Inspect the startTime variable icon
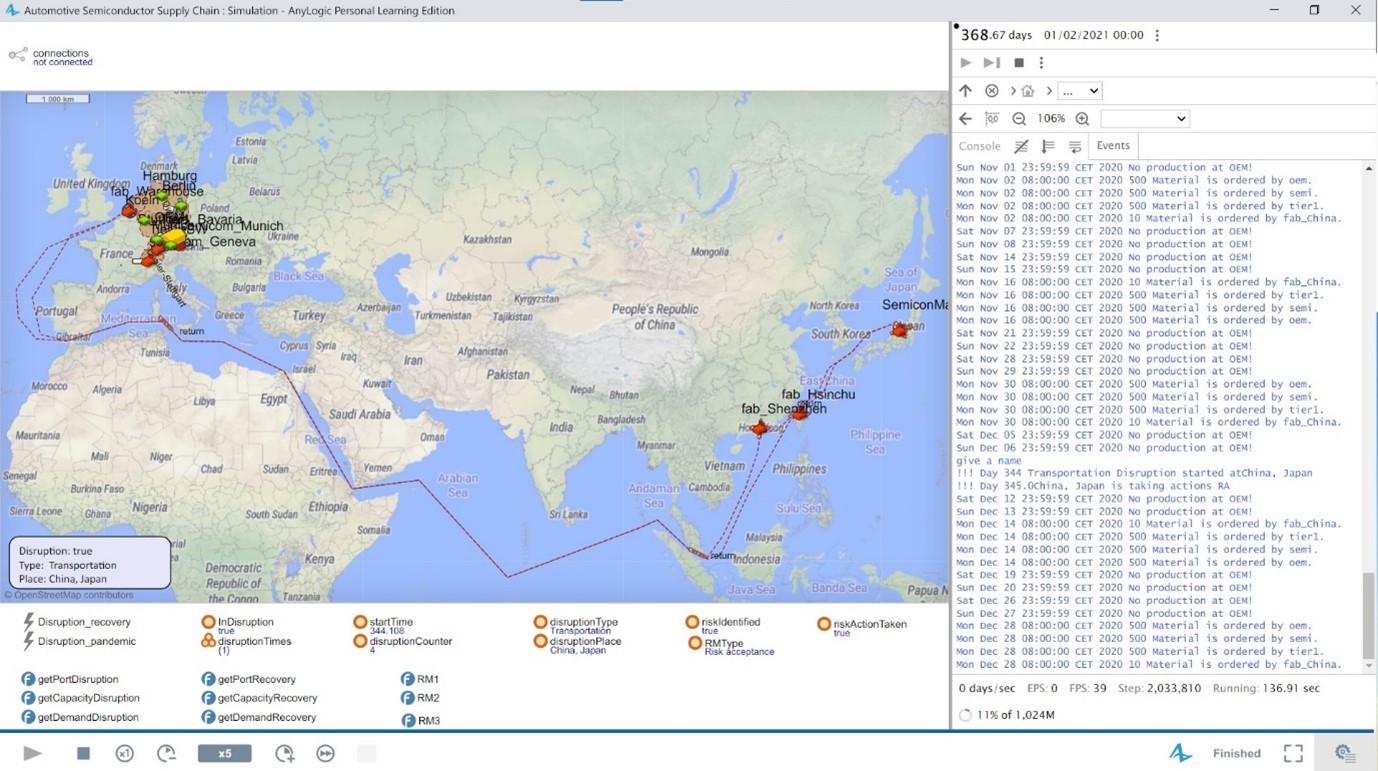The image size is (1378, 771). click(360, 622)
